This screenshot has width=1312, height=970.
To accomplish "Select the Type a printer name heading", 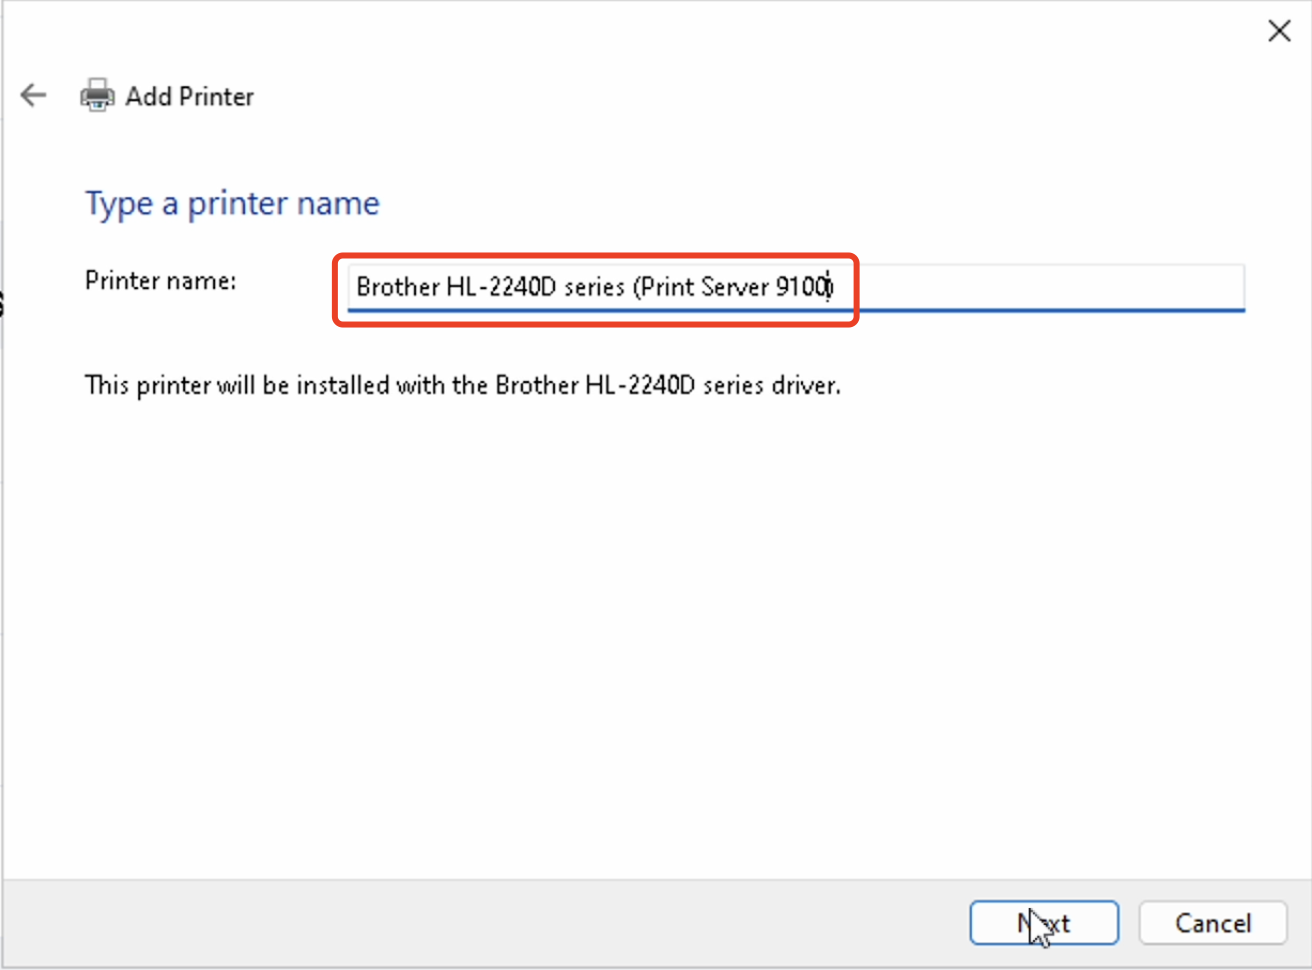I will tap(232, 203).
